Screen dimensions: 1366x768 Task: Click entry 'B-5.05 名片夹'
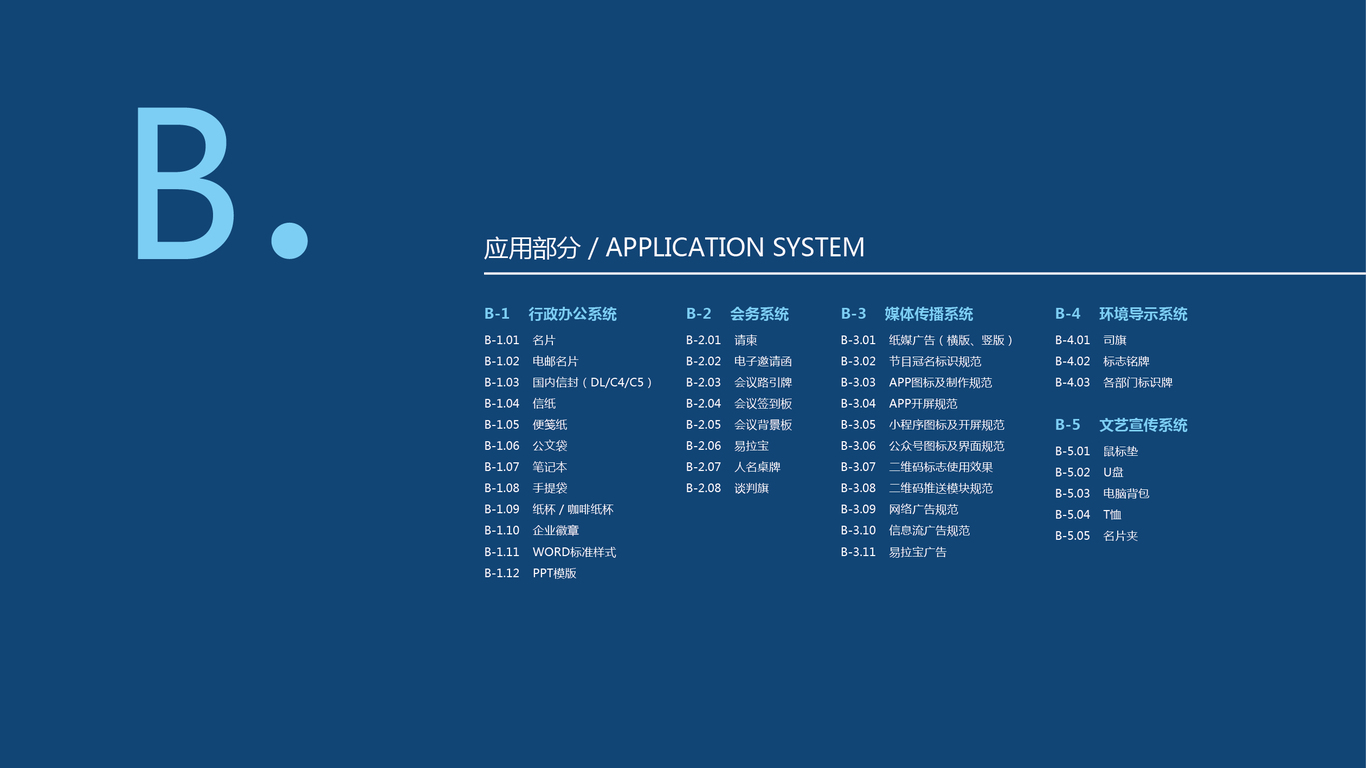(1097, 536)
